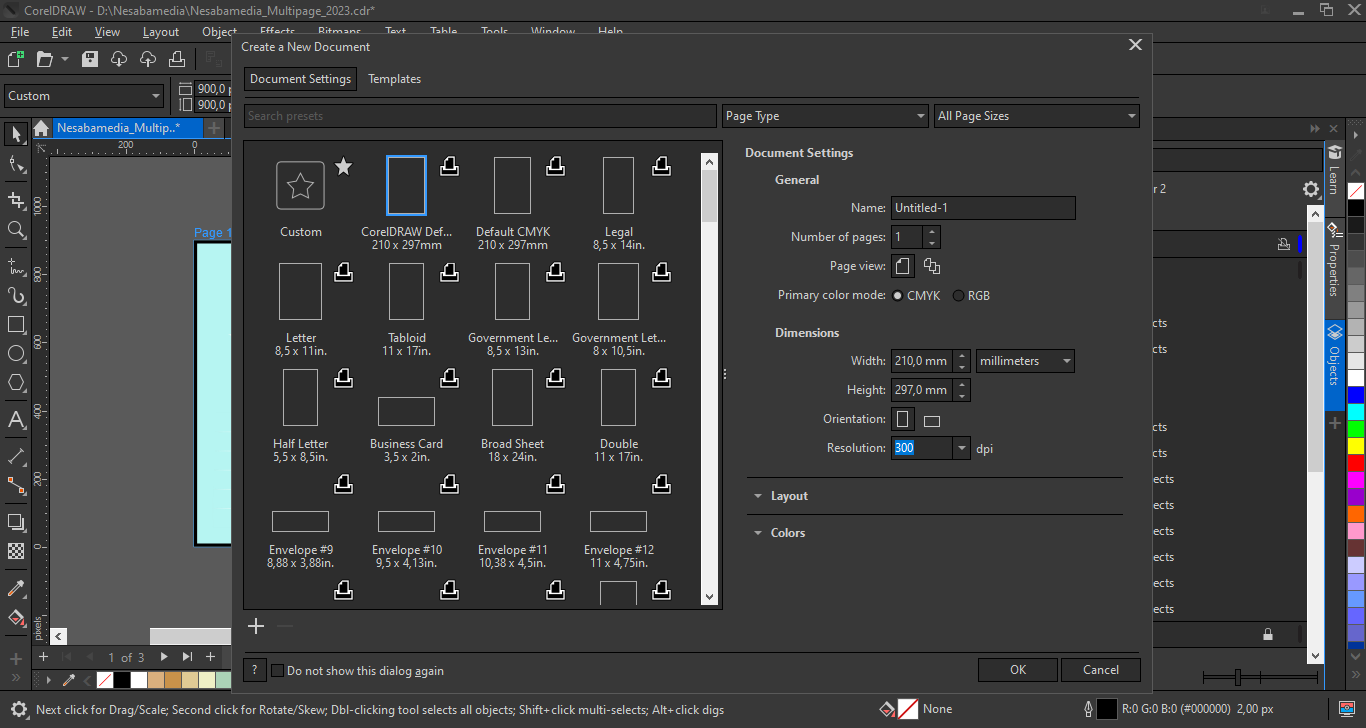Expand the Layout section
This screenshot has height=728, width=1366.
coord(789,496)
